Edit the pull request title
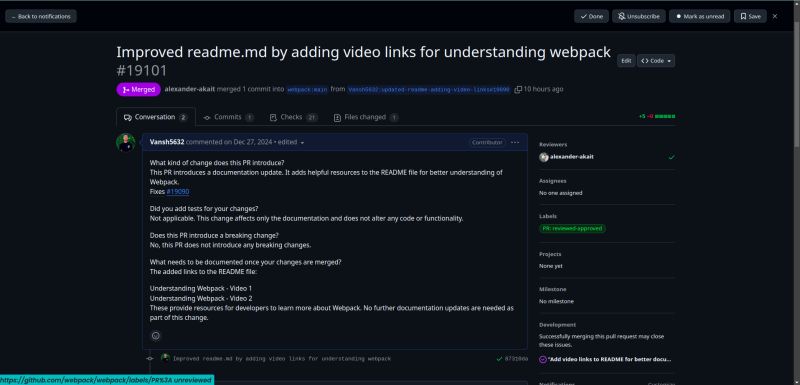This screenshot has width=800, height=385. pos(626,61)
